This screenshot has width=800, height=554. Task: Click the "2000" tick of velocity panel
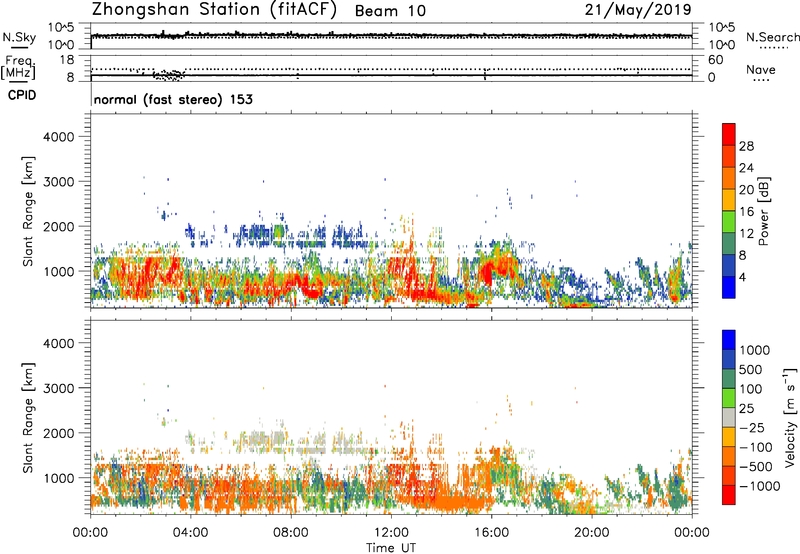tap(59, 433)
